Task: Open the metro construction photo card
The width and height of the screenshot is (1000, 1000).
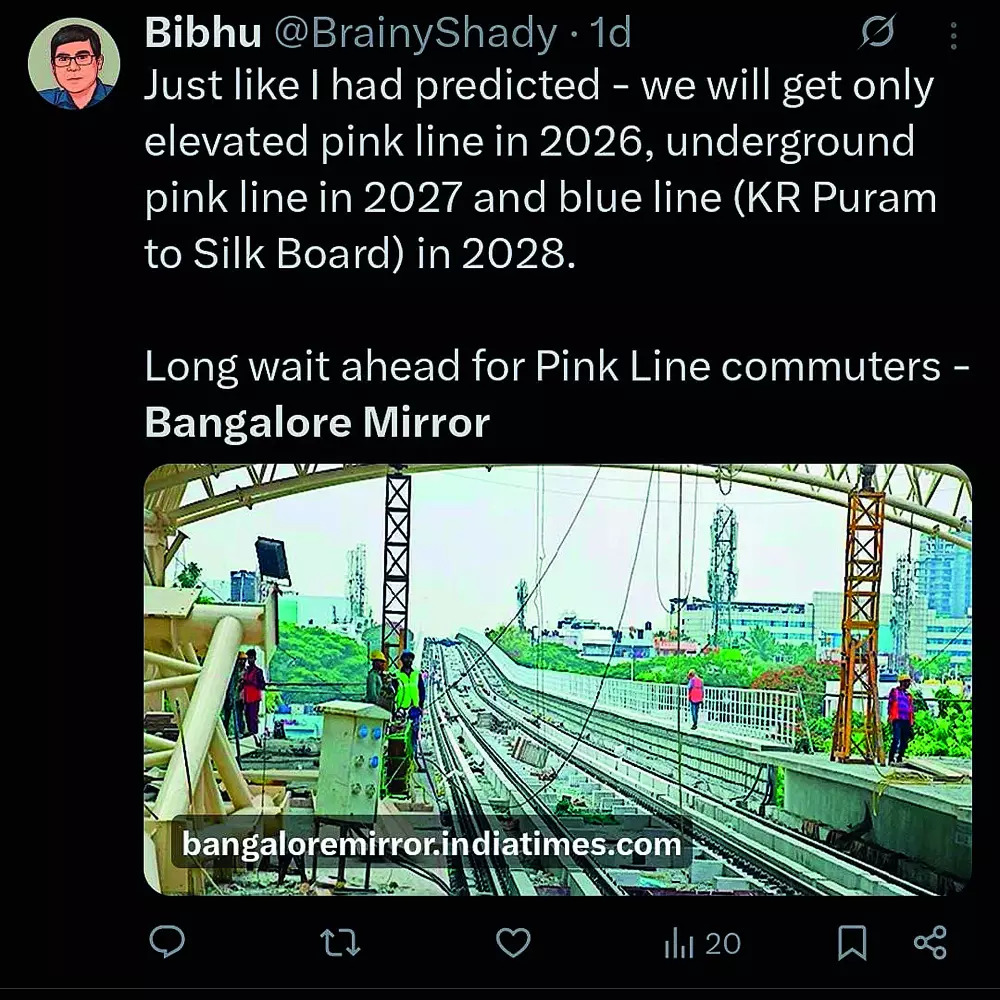Action: click(x=558, y=680)
